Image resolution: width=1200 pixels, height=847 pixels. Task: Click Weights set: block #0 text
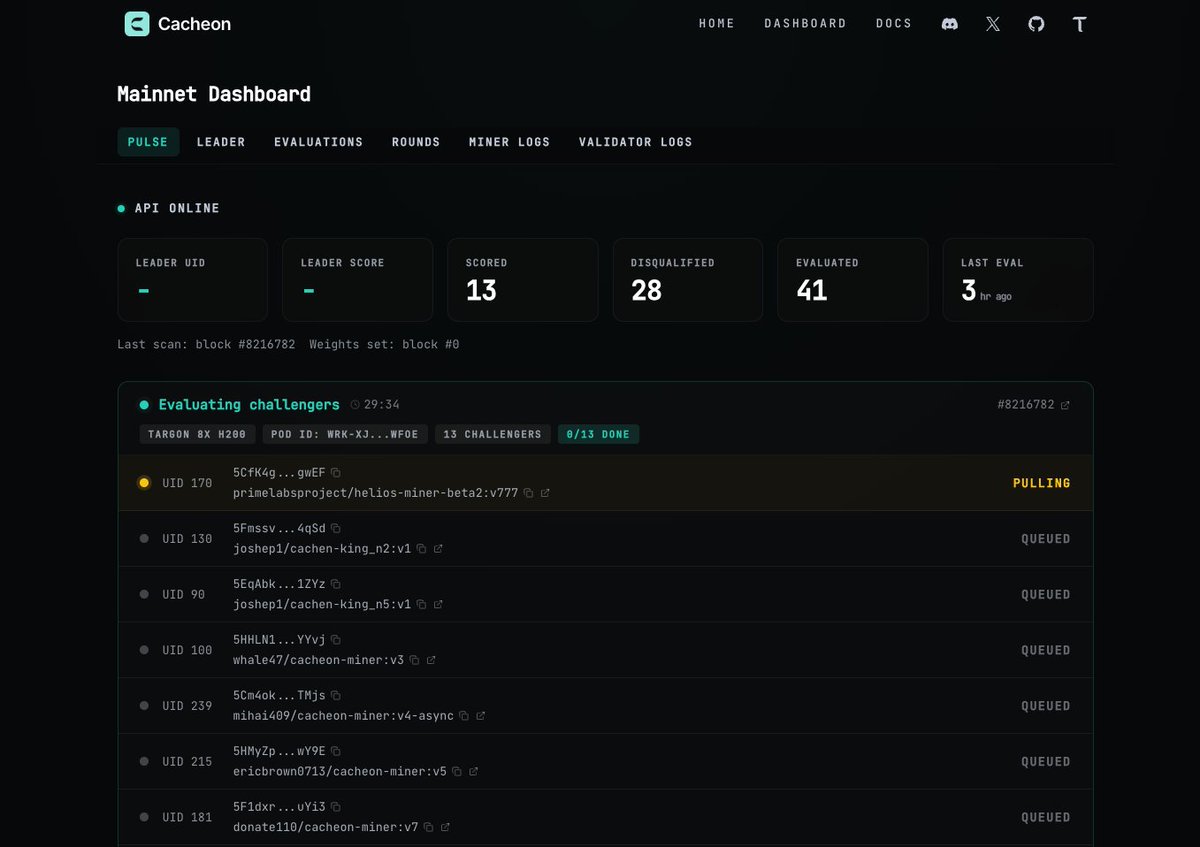(x=384, y=344)
